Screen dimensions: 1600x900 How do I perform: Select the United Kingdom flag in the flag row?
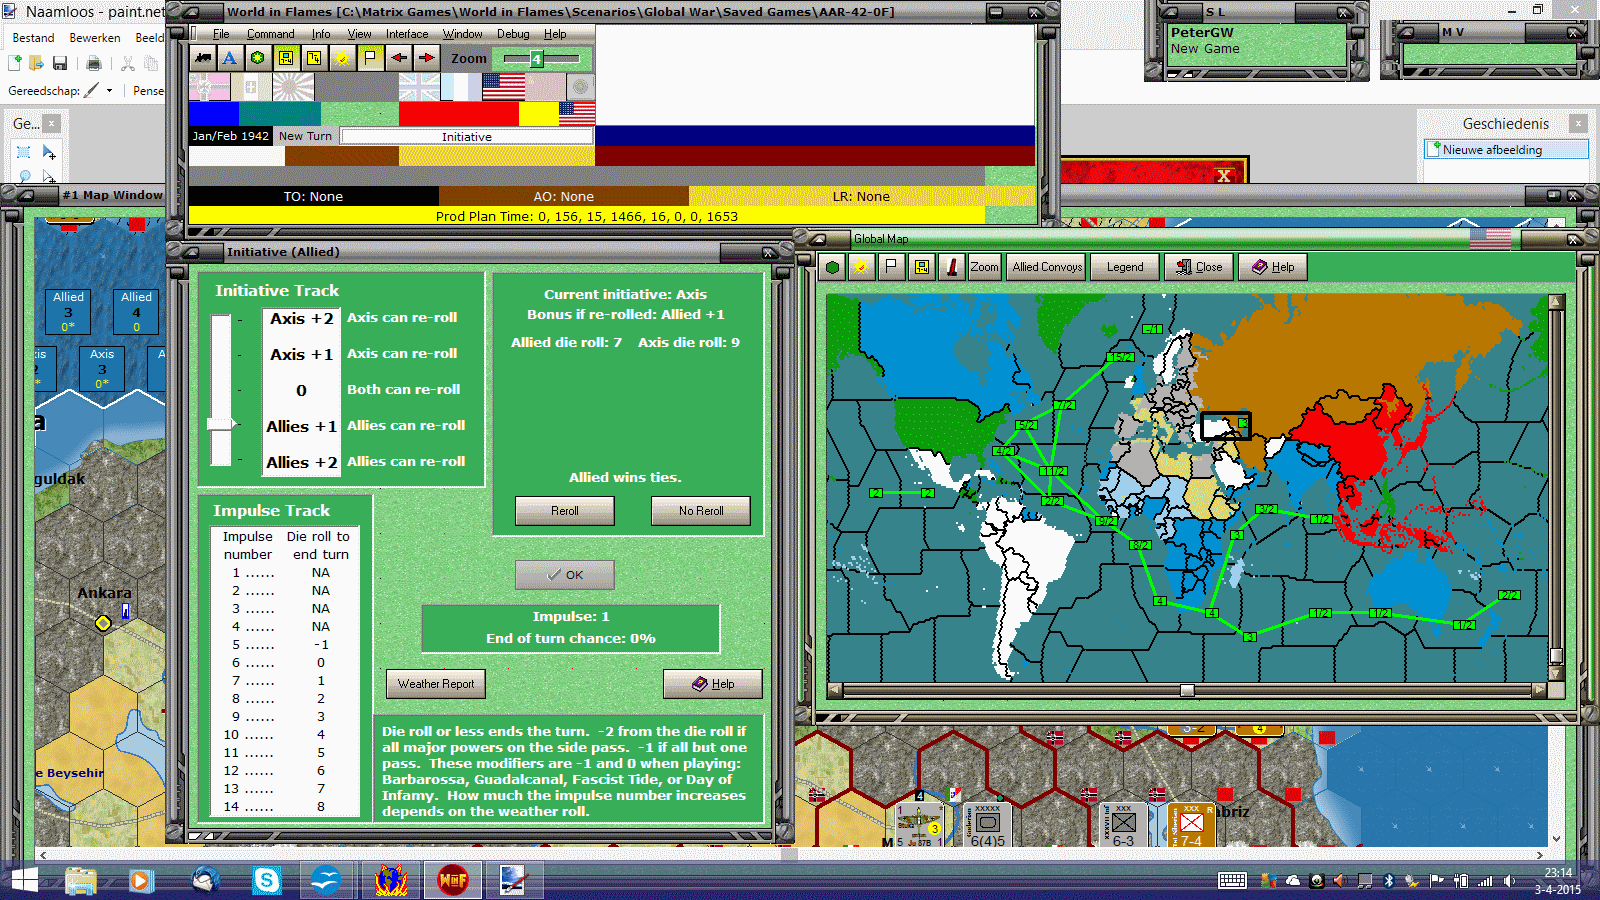click(x=419, y=87)
